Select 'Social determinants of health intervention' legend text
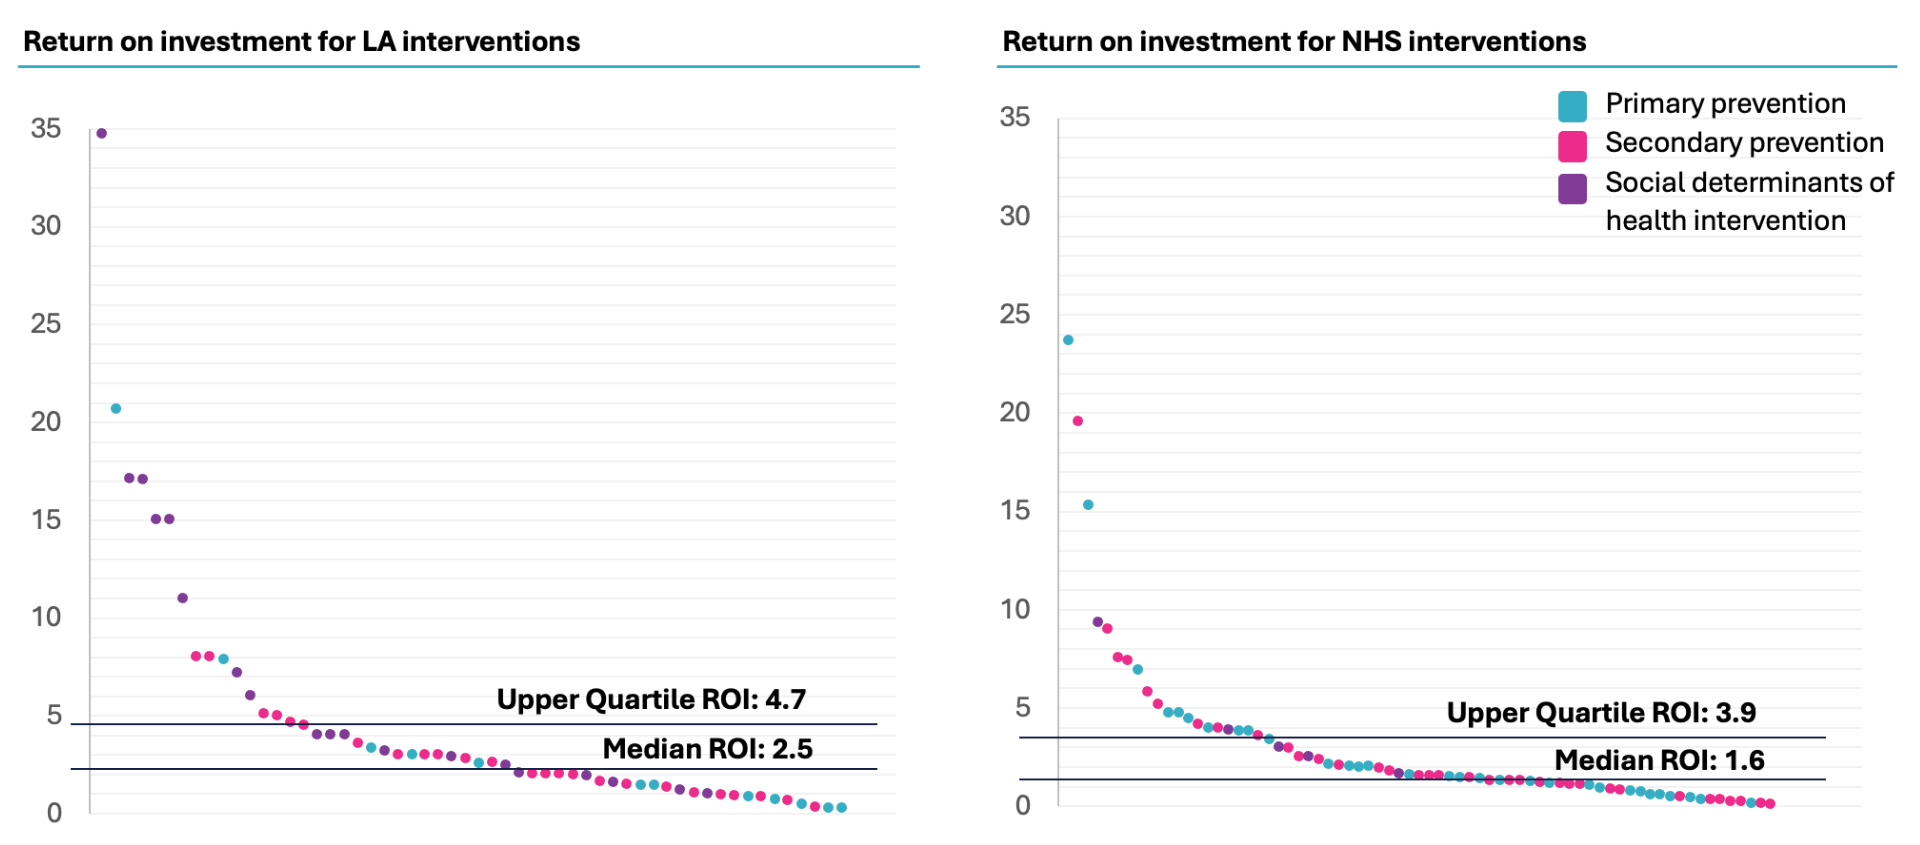This screenshot has width=1920, height=845. 1749,201
